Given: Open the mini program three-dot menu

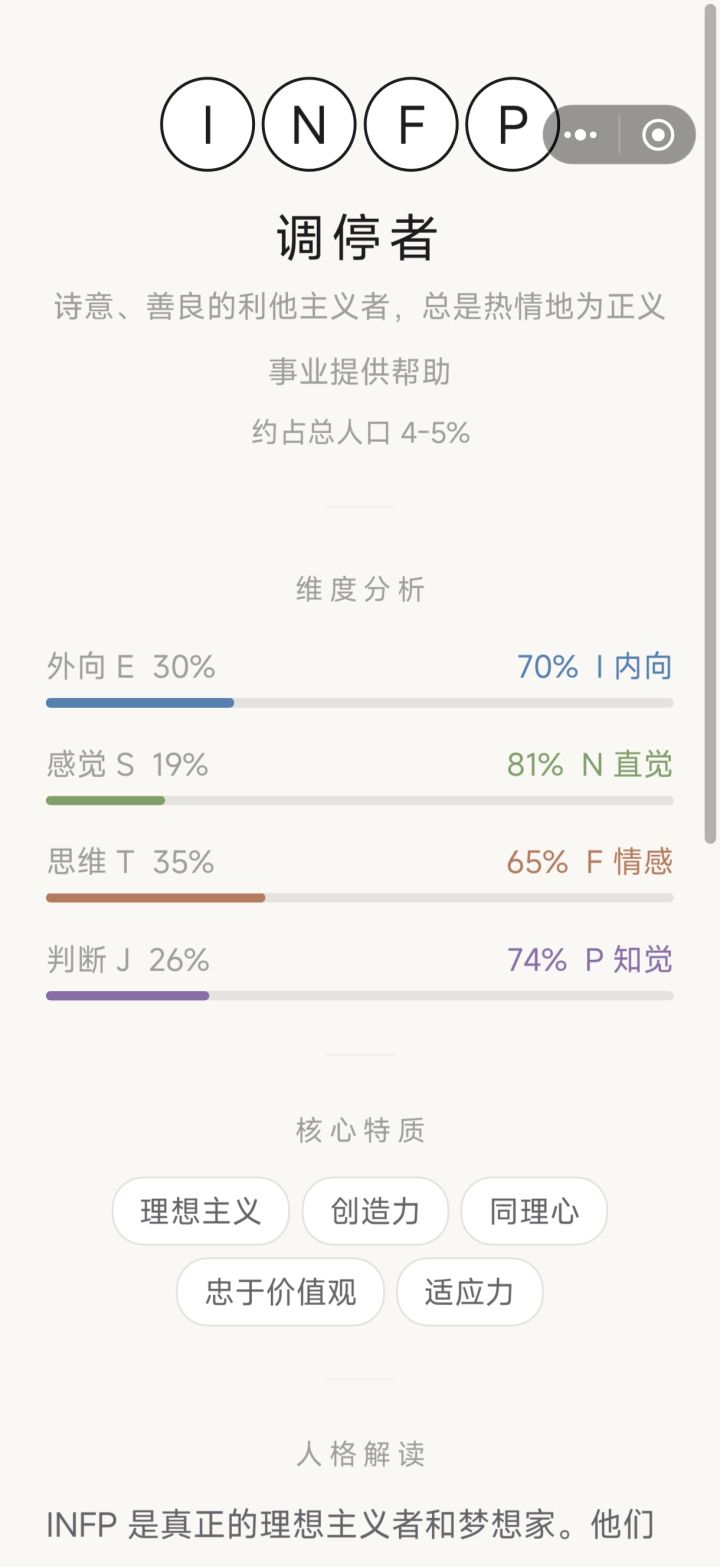Looking at the screenshot, I should click(580, 135).
